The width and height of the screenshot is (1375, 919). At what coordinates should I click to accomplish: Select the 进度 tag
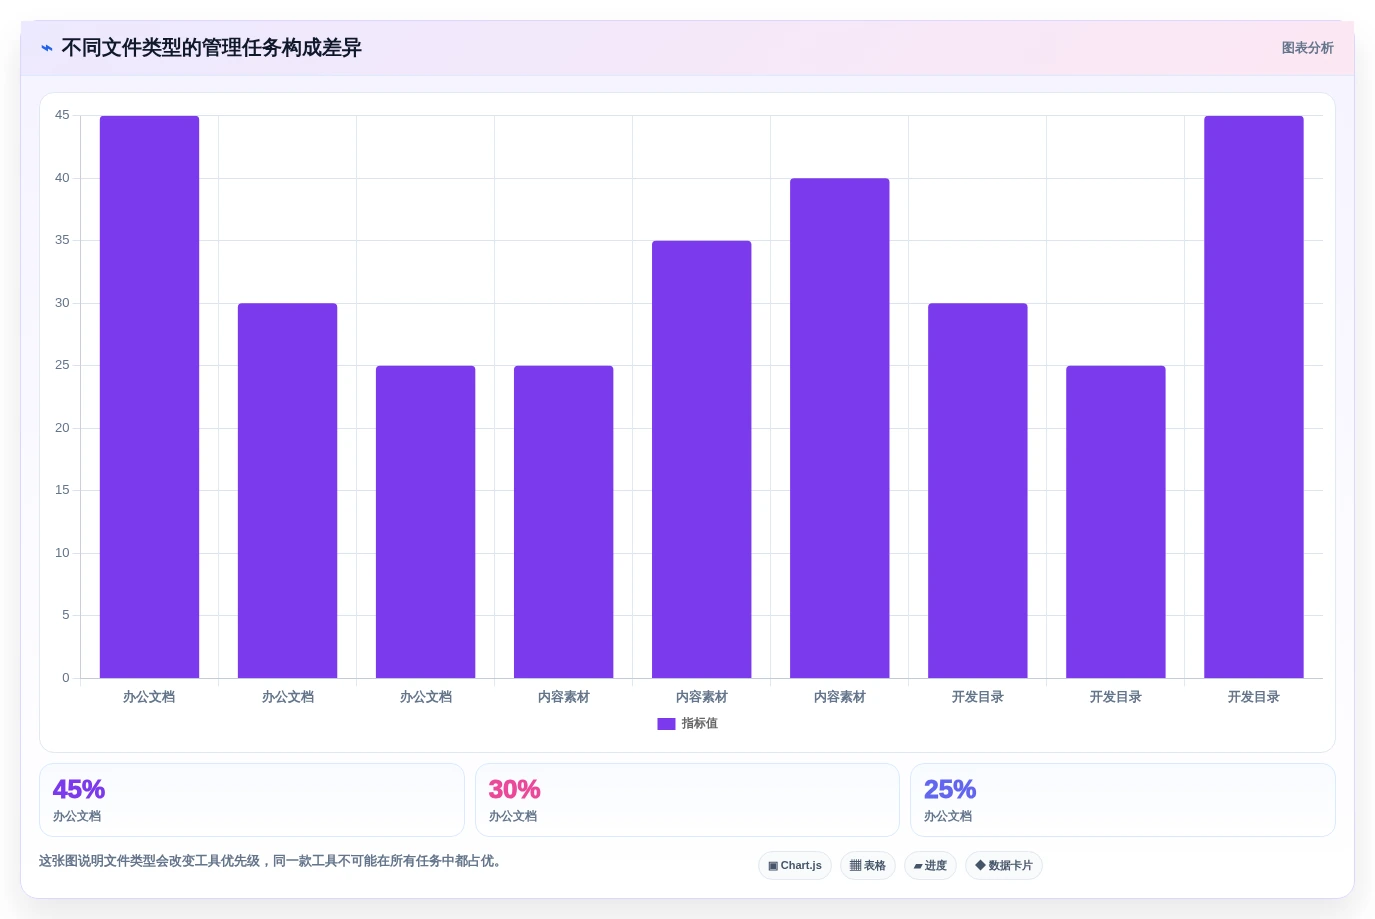[930, 866]
